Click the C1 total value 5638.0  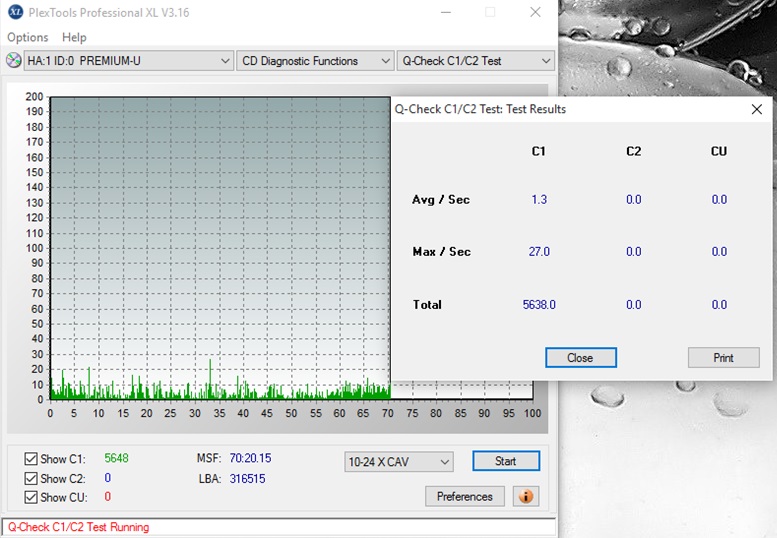539,305
